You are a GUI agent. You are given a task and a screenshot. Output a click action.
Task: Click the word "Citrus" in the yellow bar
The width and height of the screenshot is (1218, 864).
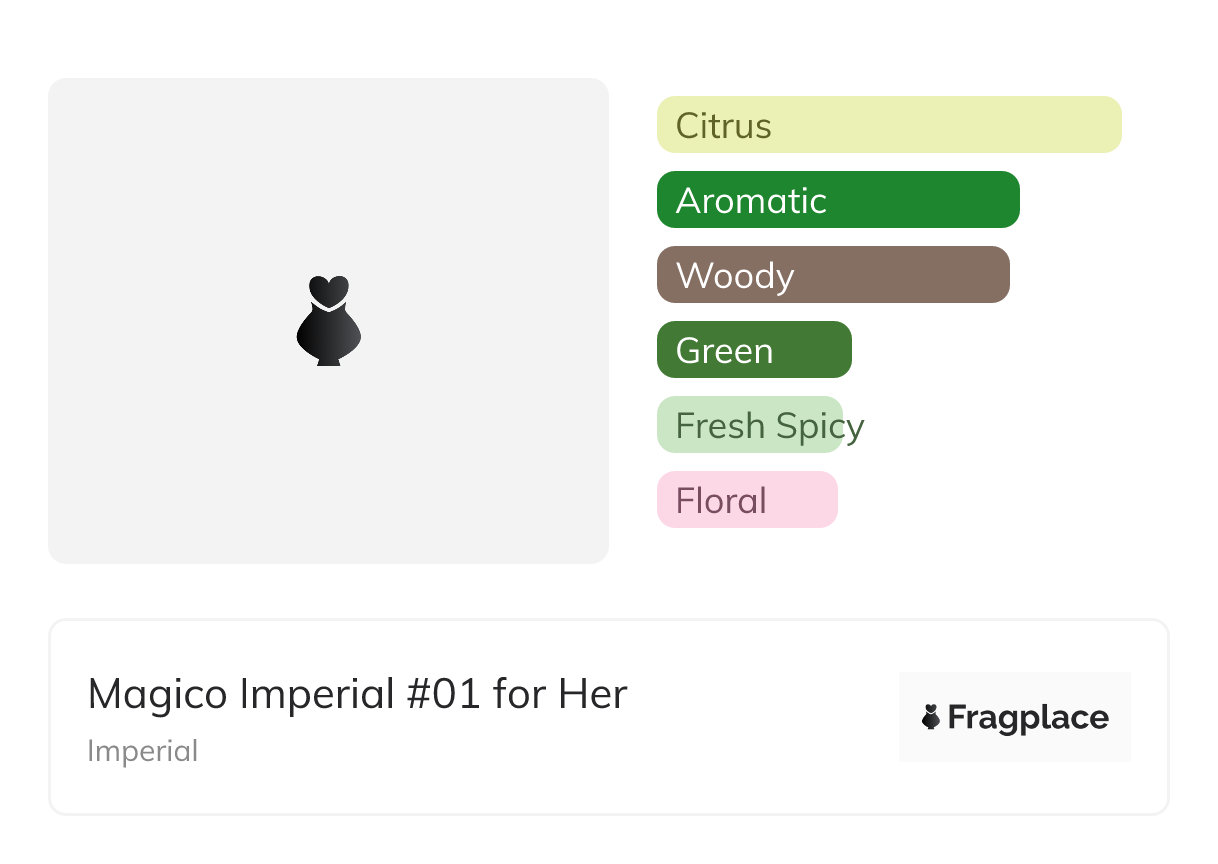(723, 126)
